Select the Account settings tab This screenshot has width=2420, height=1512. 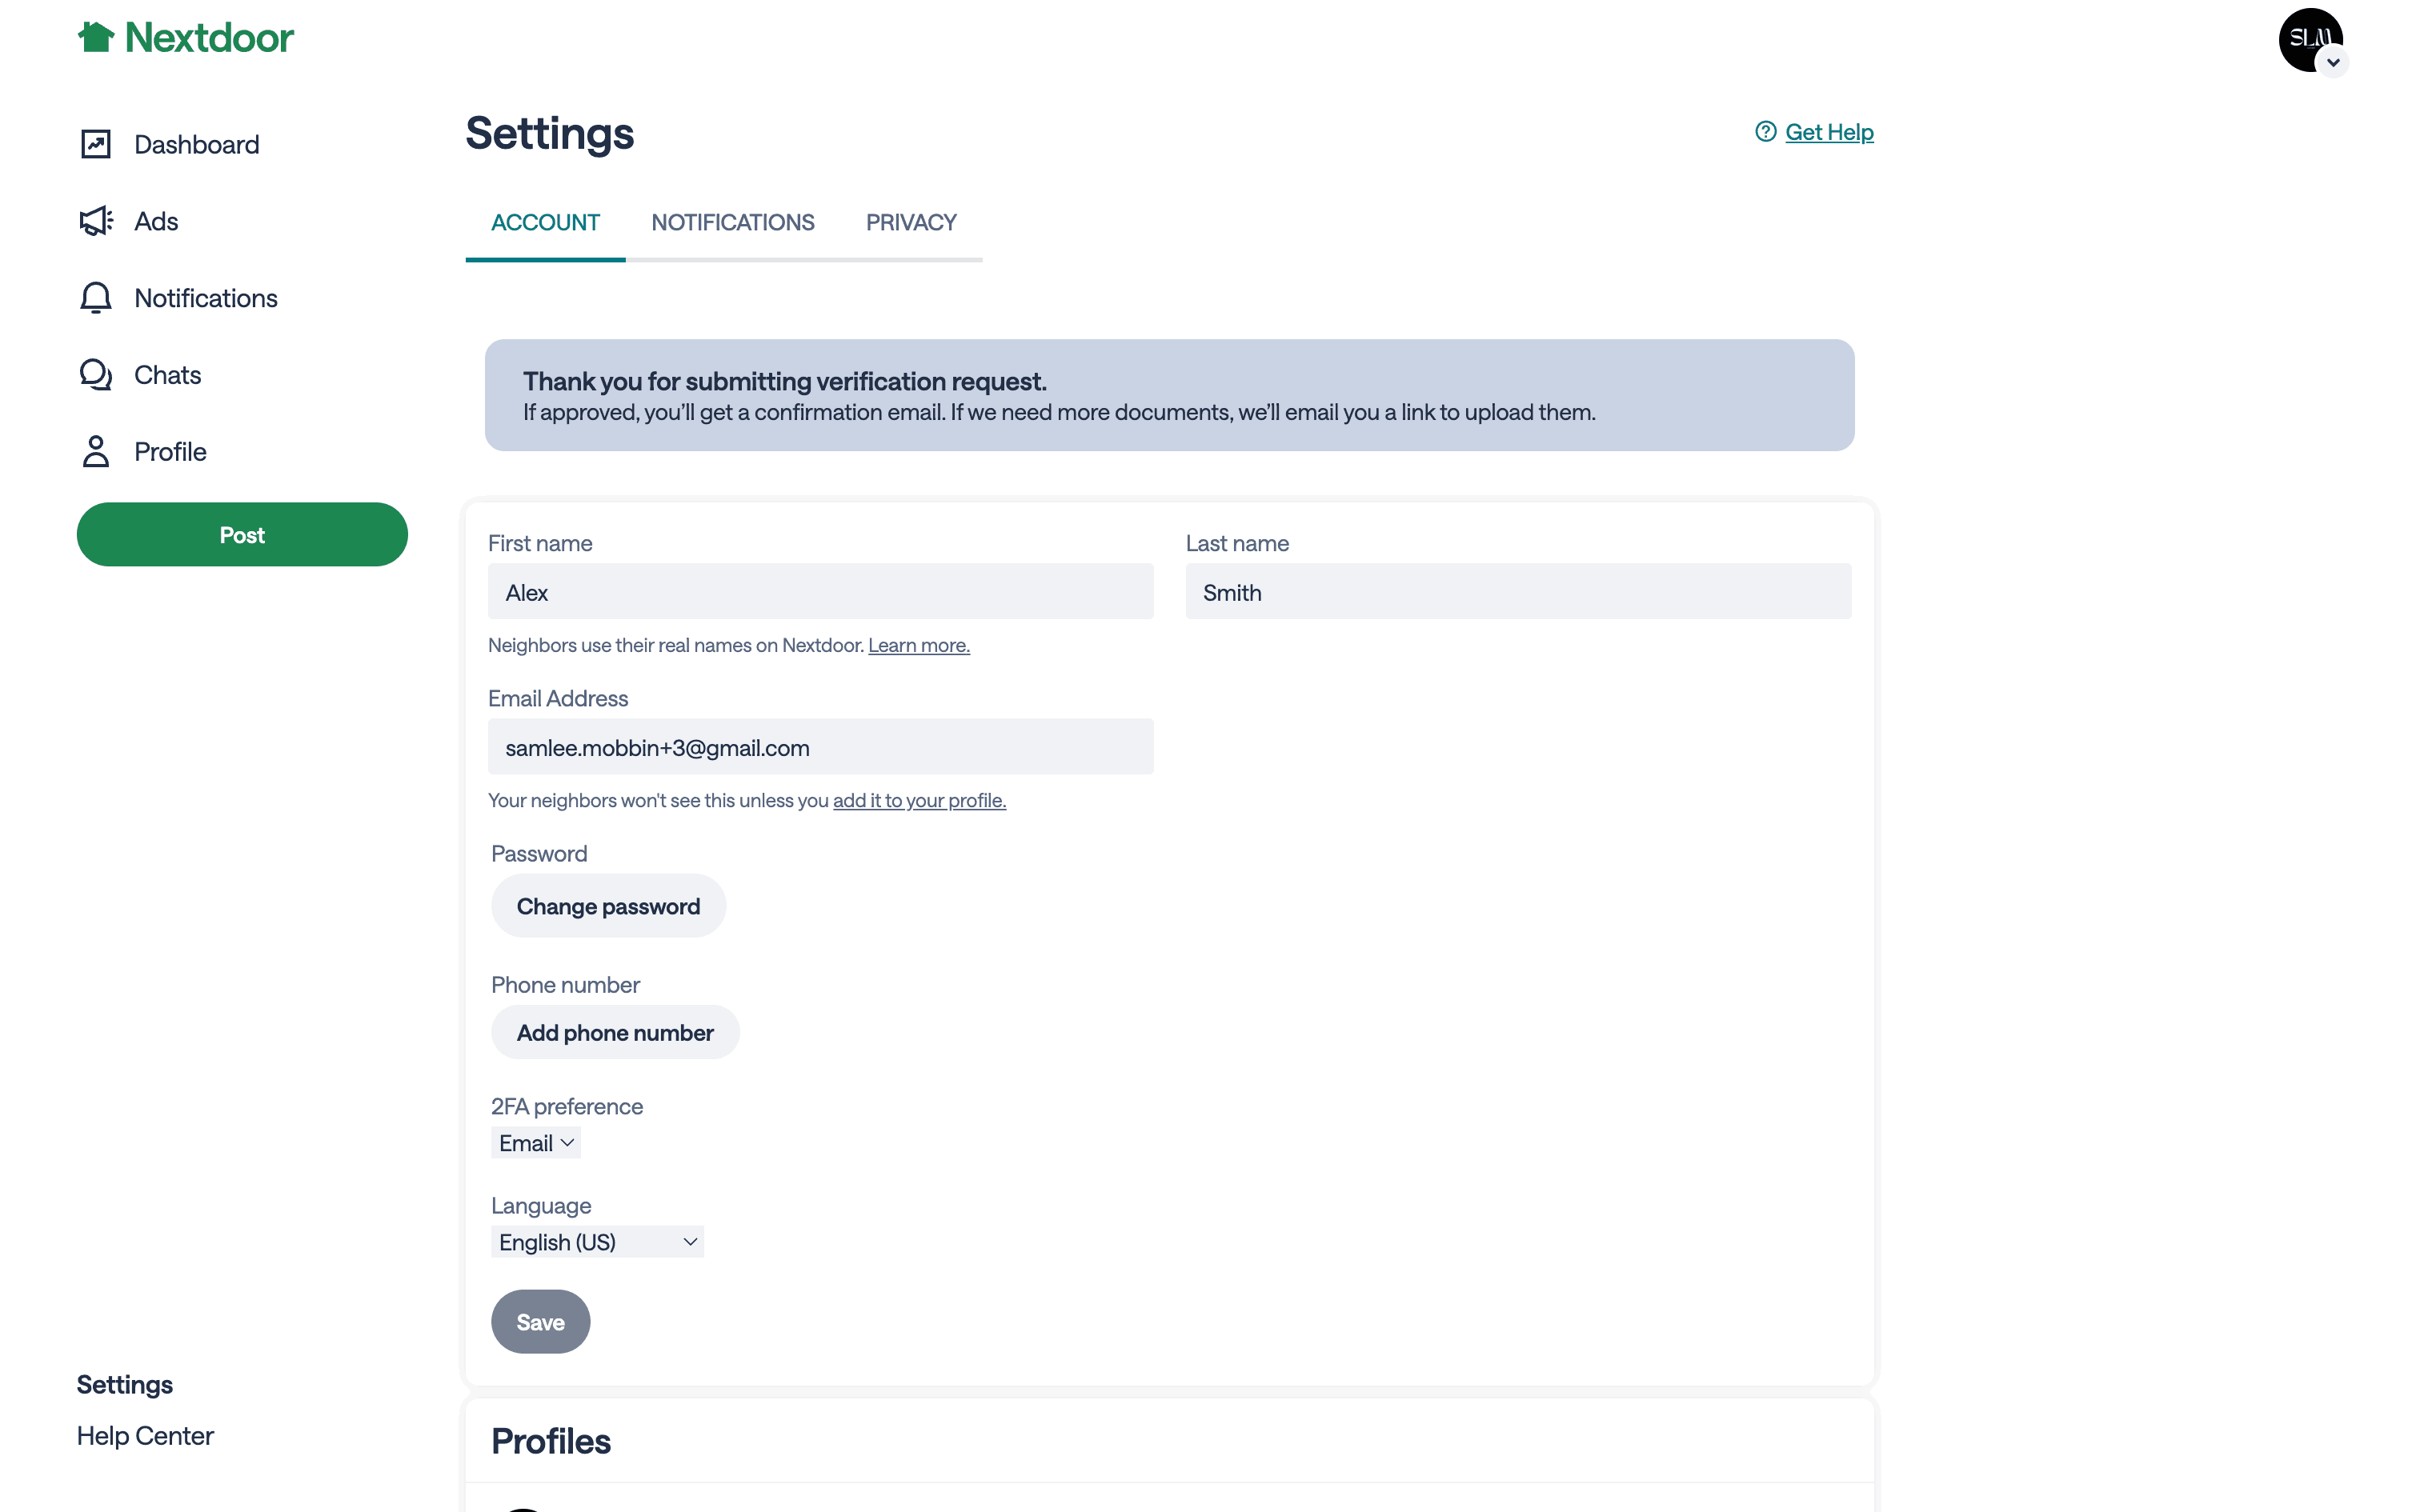(x=545, y=222)
